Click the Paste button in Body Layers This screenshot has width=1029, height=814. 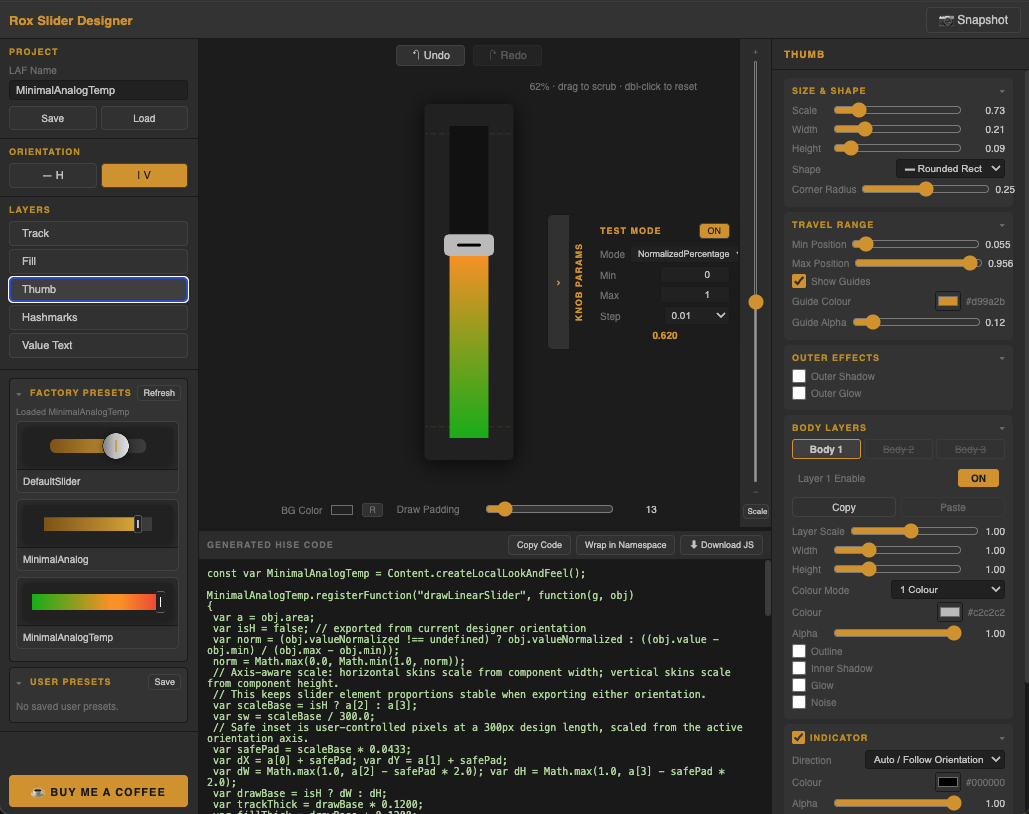coord(953,507)
